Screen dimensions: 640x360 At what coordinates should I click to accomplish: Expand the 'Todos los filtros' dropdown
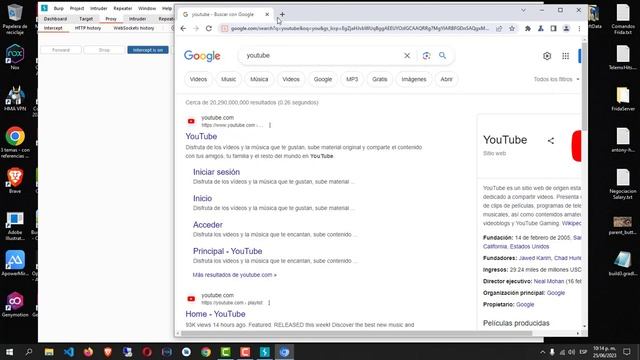point(556,79)
